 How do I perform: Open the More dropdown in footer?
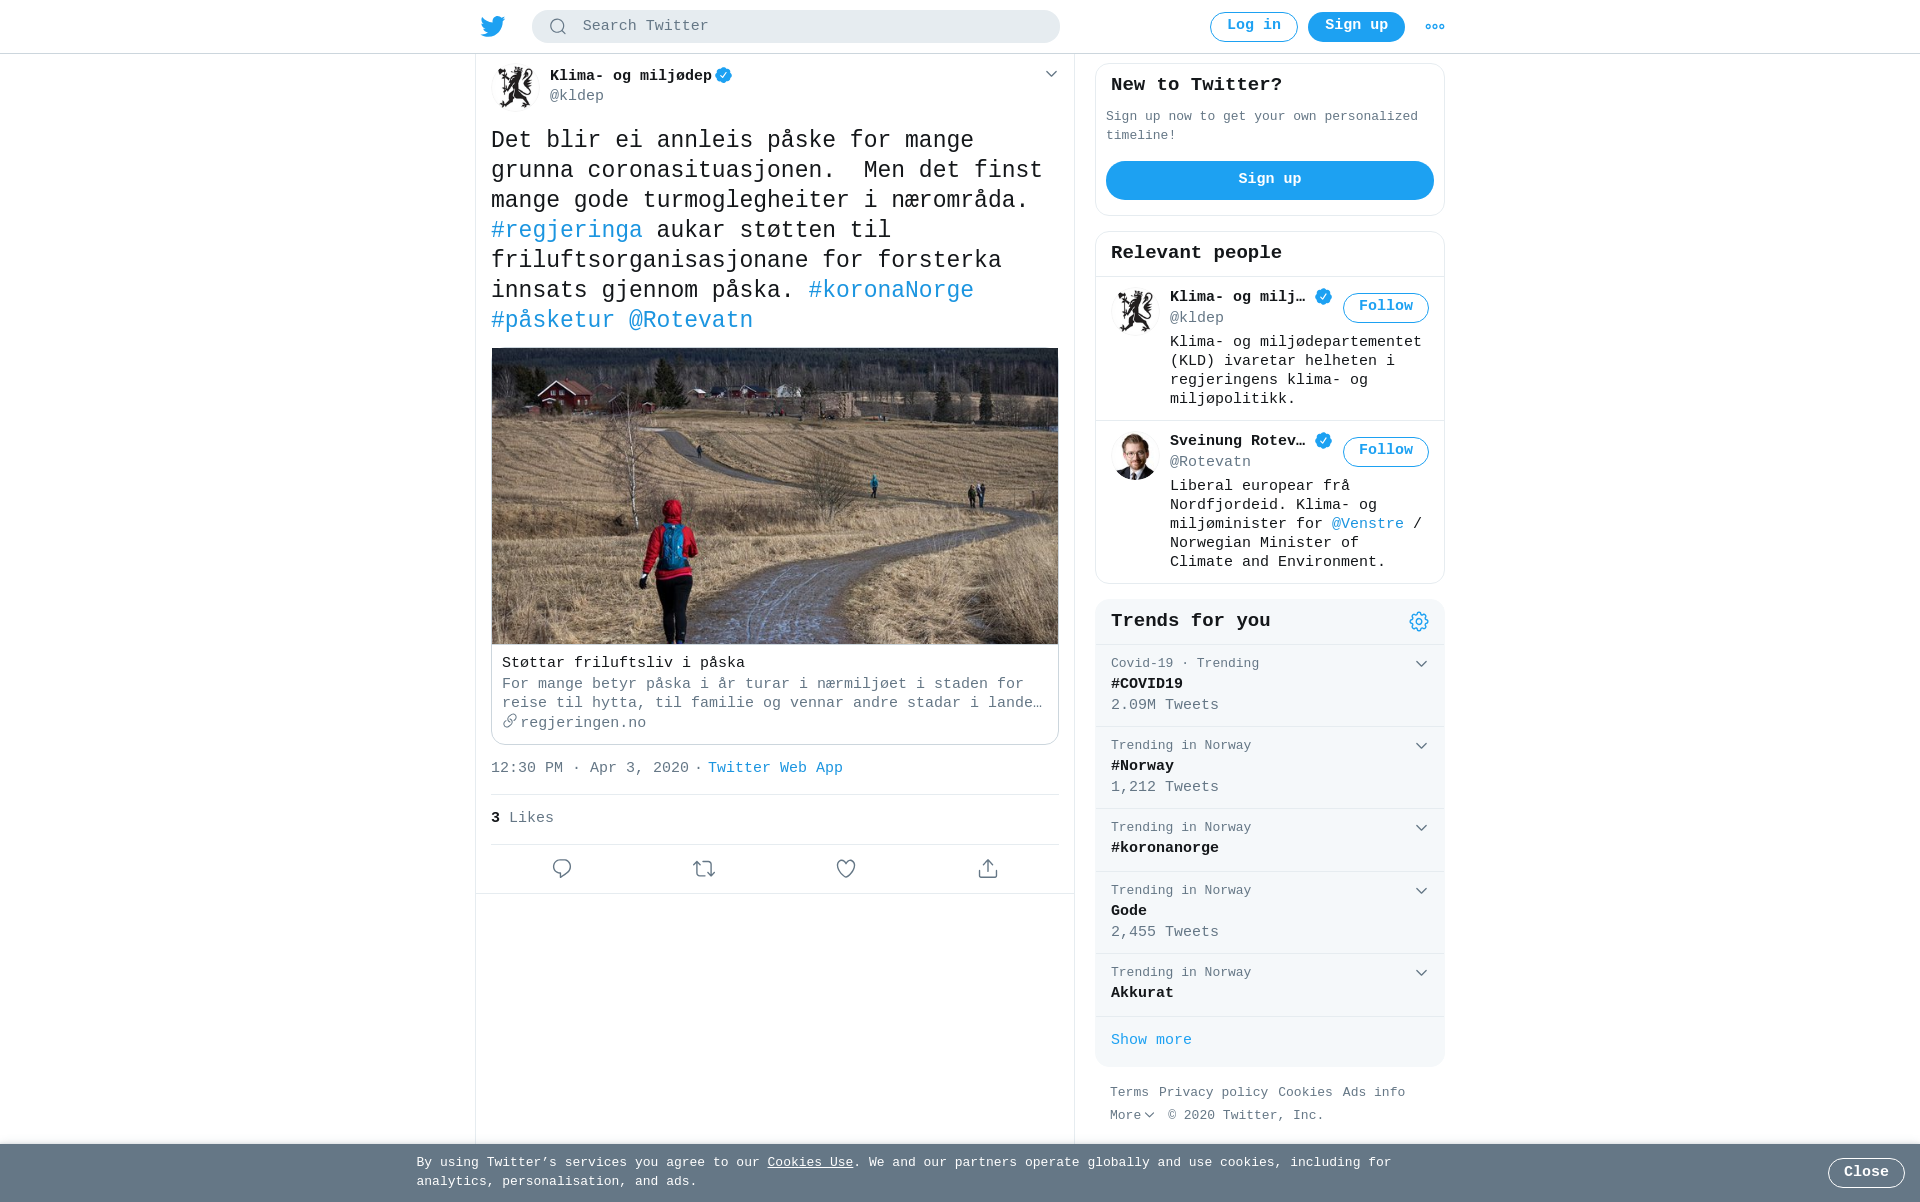pyautogui.click(x=1132, y=1115)
